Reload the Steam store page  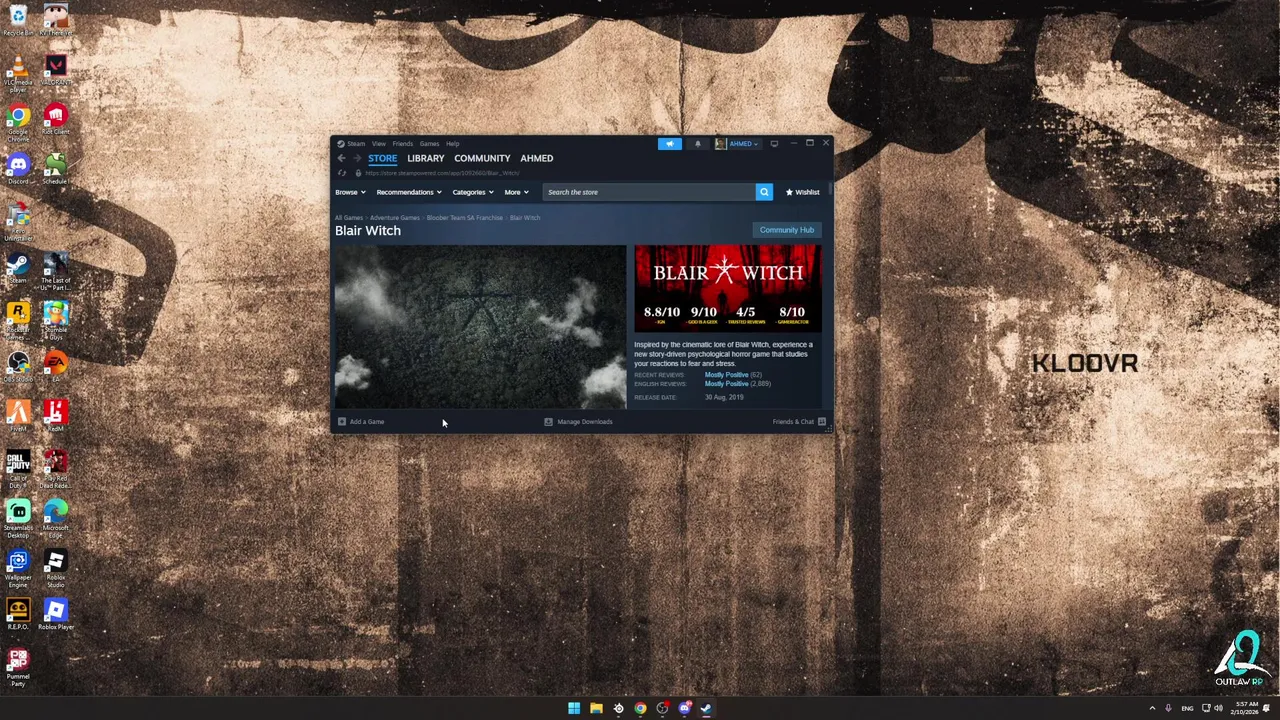341,173
